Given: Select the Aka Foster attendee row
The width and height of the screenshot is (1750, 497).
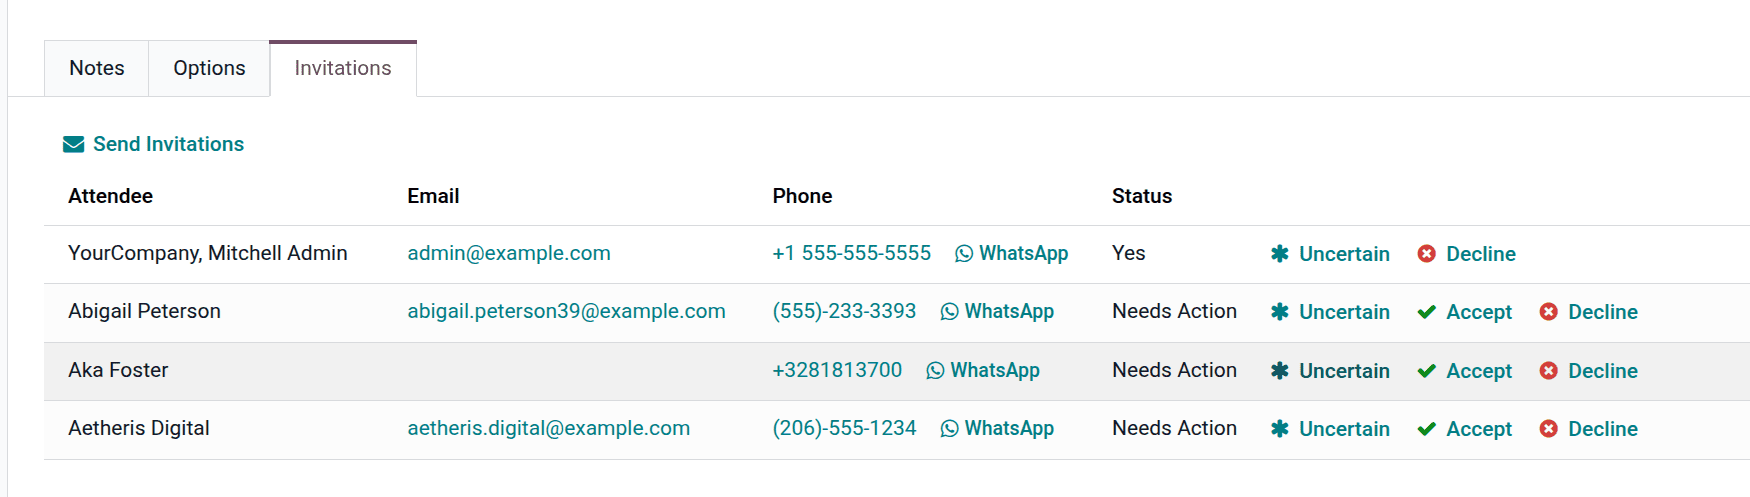Looking at the screenshot, I should pyautogui.click(x=118, y=371).
